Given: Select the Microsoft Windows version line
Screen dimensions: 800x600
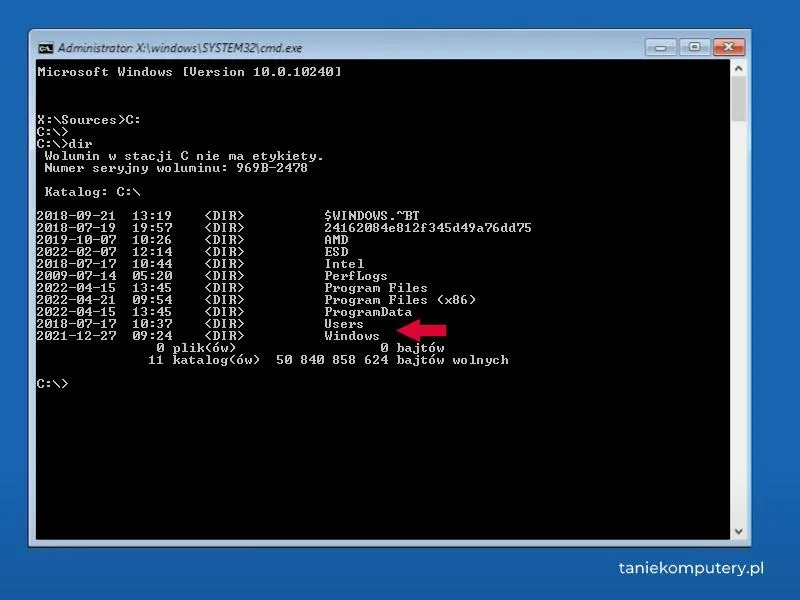Looking at the screenshot, I should 190,71.
